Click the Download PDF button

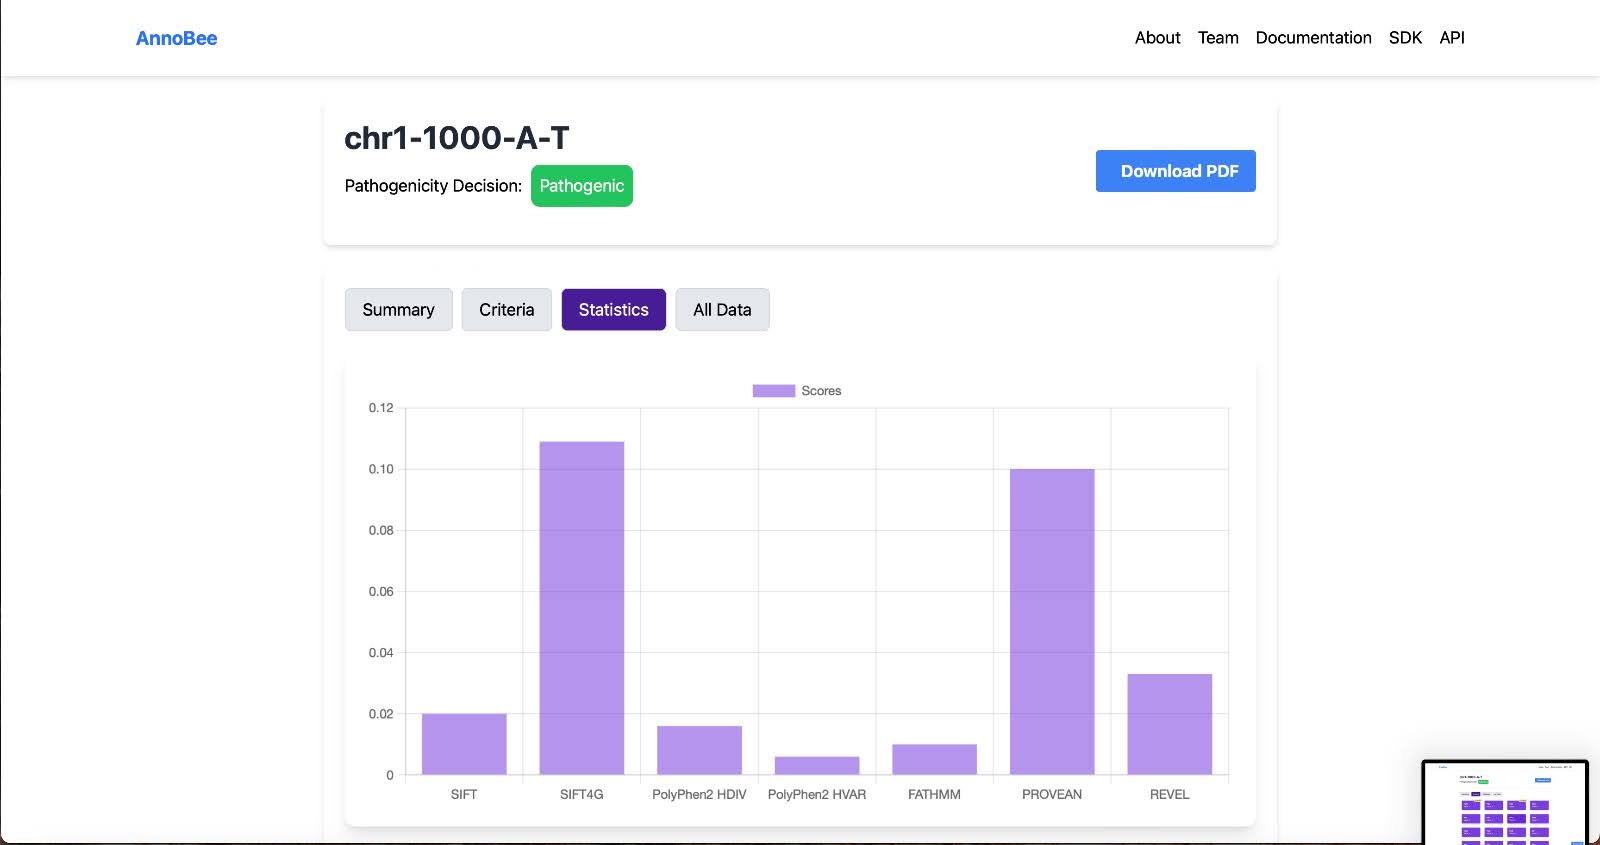(x=1176, y=171)
